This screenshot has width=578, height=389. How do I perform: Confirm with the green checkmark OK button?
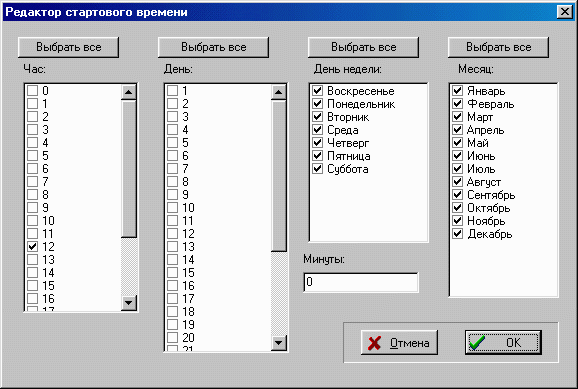click(503, 343)
